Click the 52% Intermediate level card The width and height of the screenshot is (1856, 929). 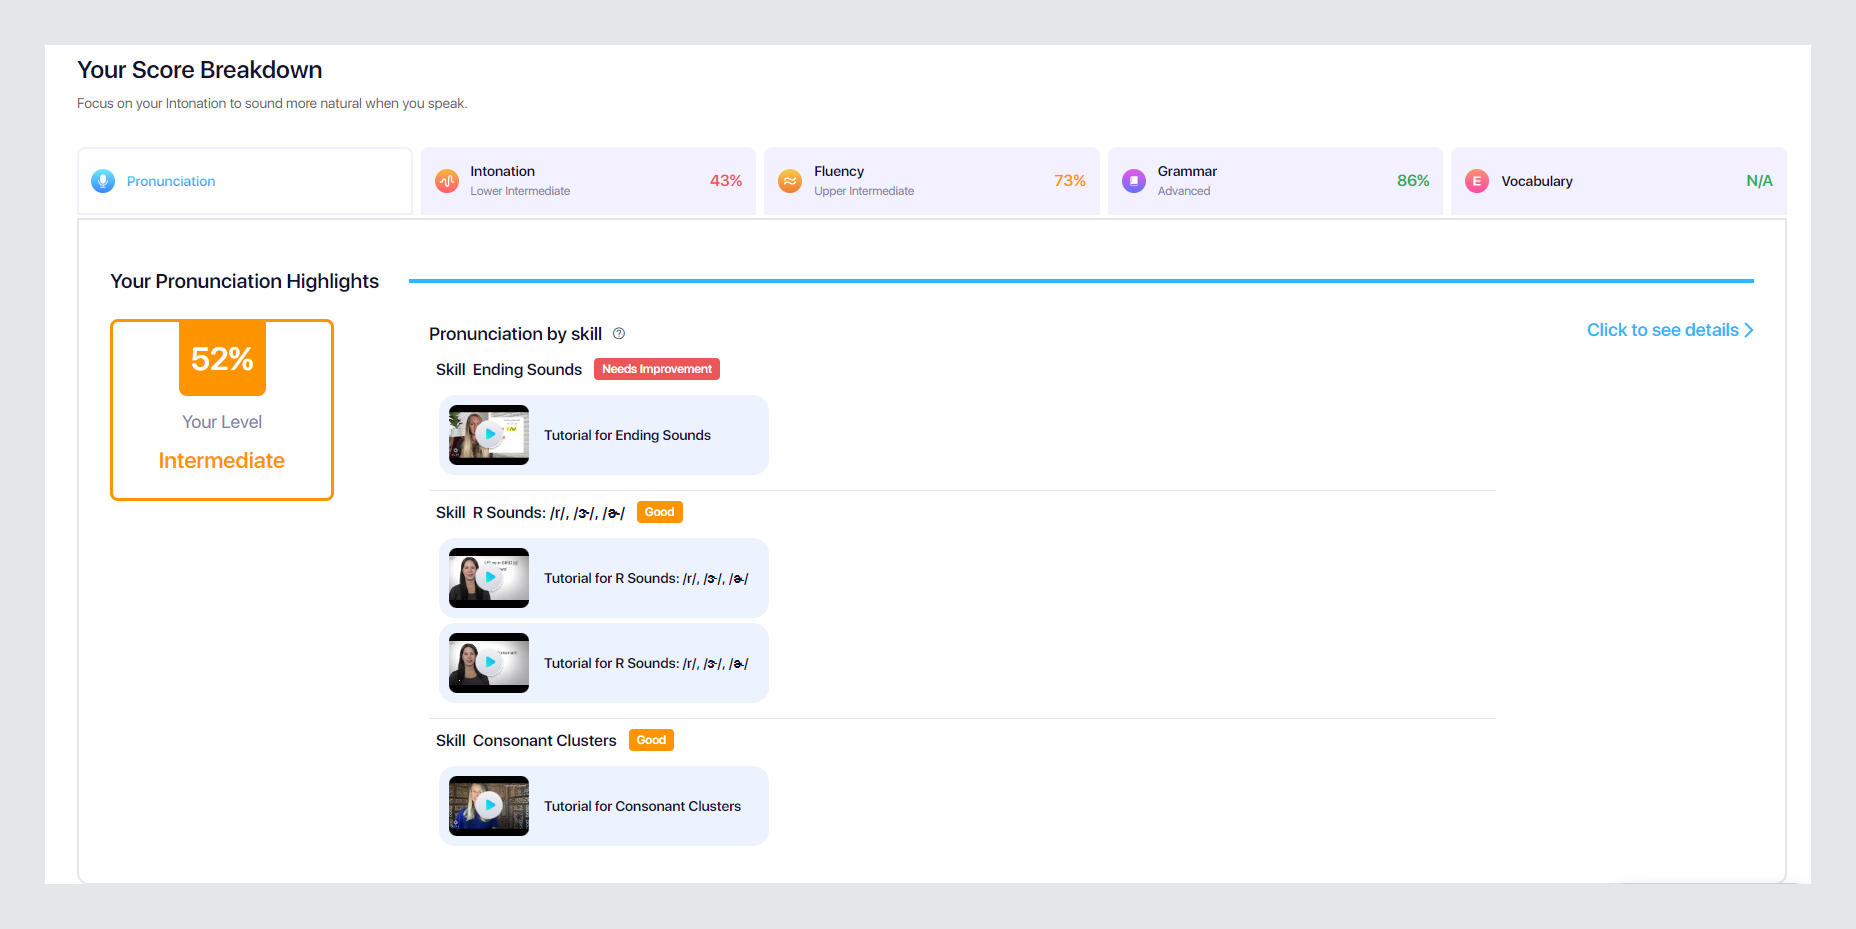(x=222, y=410)
